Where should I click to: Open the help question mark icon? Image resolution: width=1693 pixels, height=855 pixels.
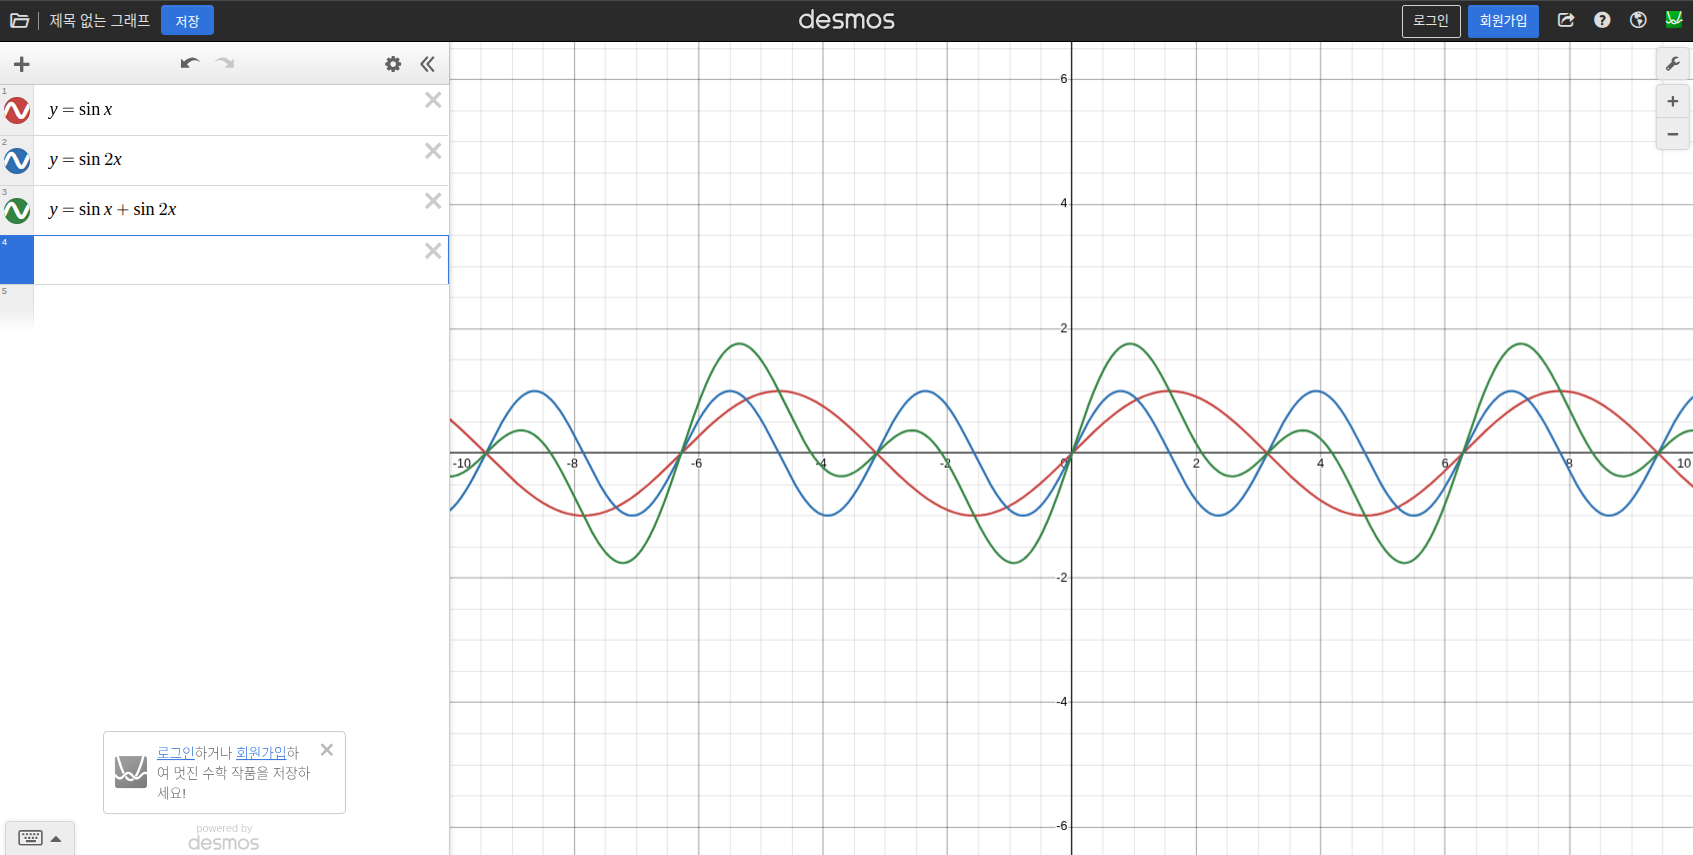tap(1602, 20)
